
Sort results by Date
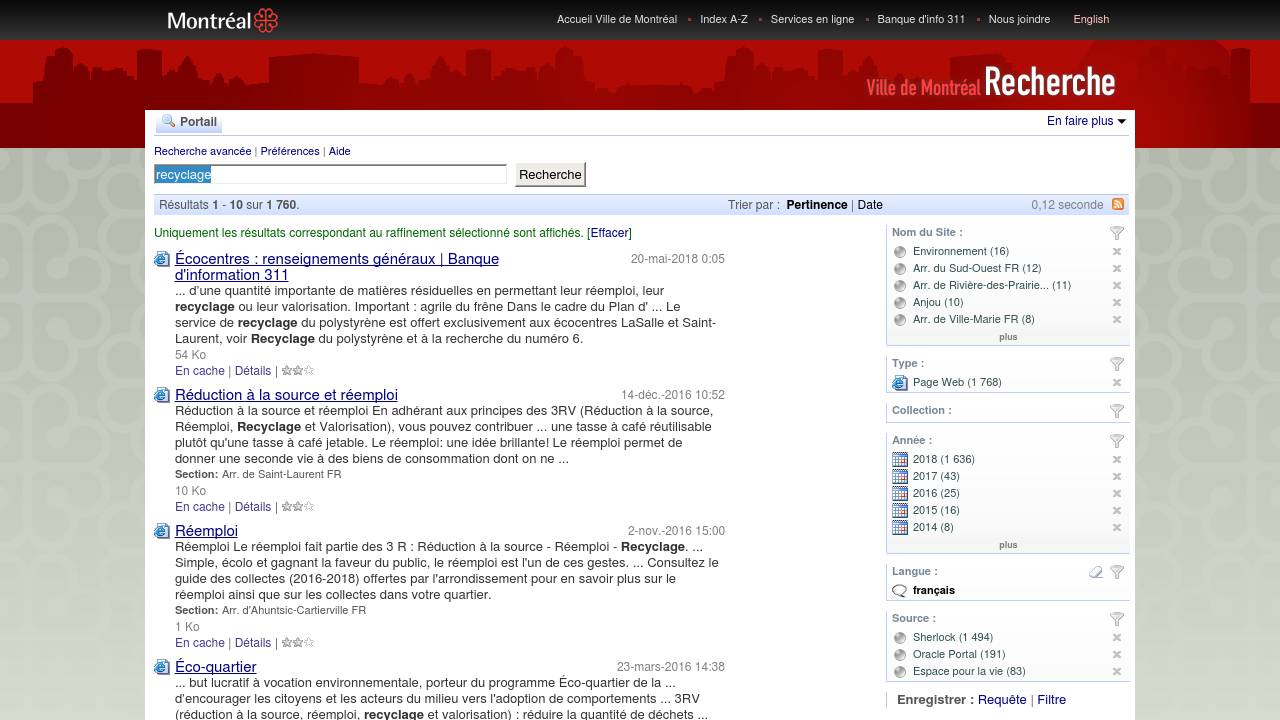pyautogui.click(x=870, y=205)
